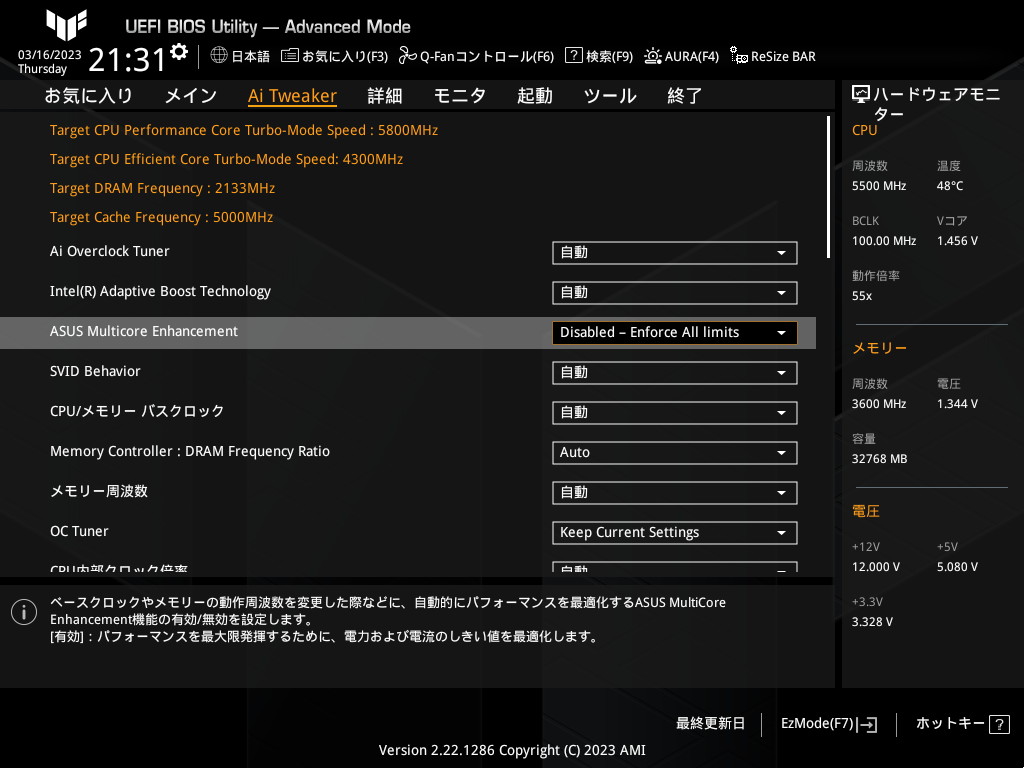Switch to メイン tab
This screenshot has height=768, width=1024.
(191, 95)
